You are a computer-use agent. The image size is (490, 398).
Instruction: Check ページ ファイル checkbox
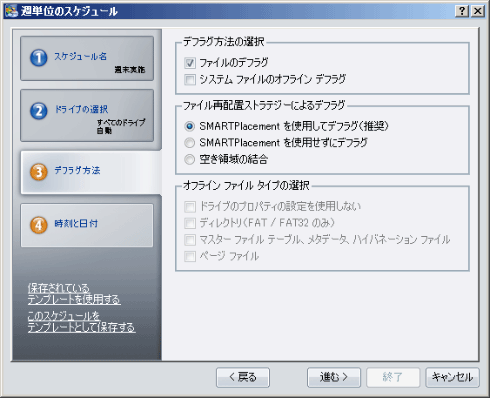tap(190, 256)
